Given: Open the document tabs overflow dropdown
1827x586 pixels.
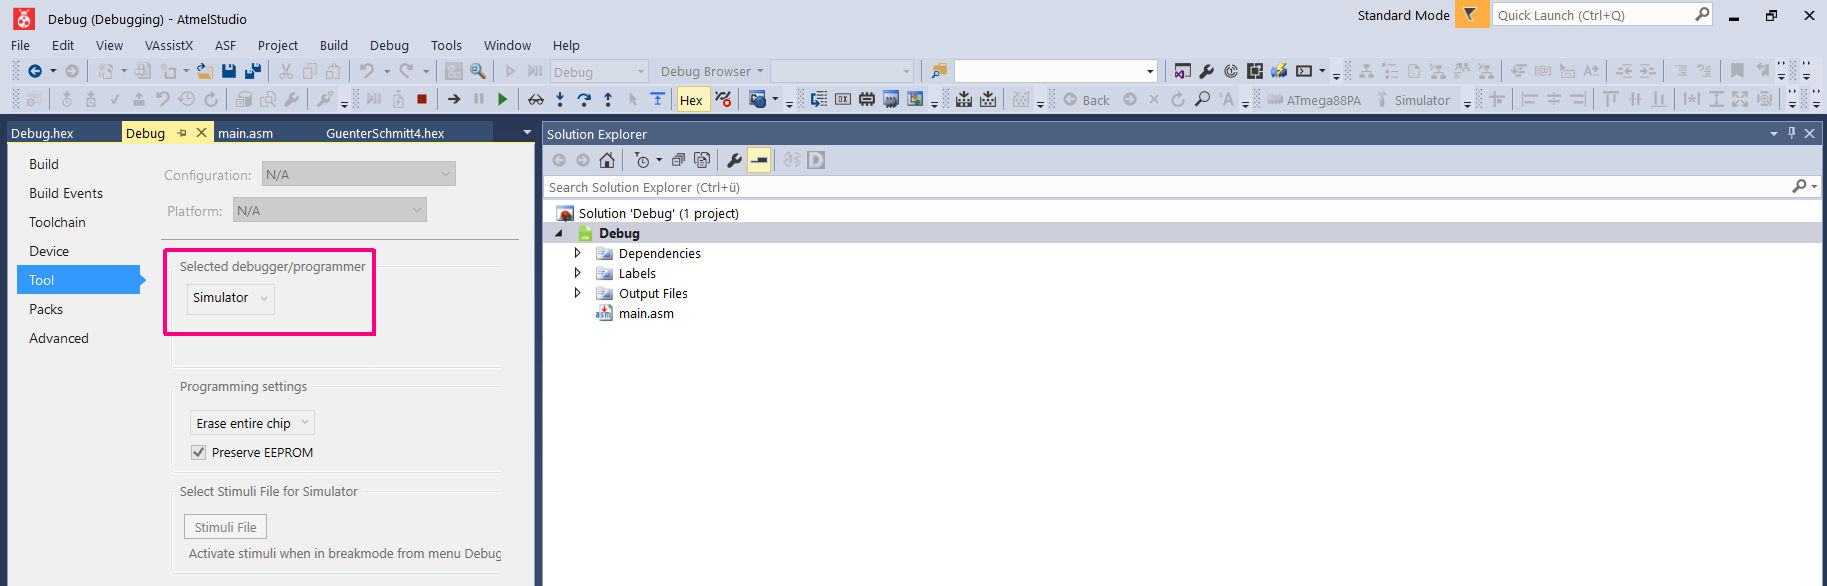Looking at the screenshot, I should [527, 132].
